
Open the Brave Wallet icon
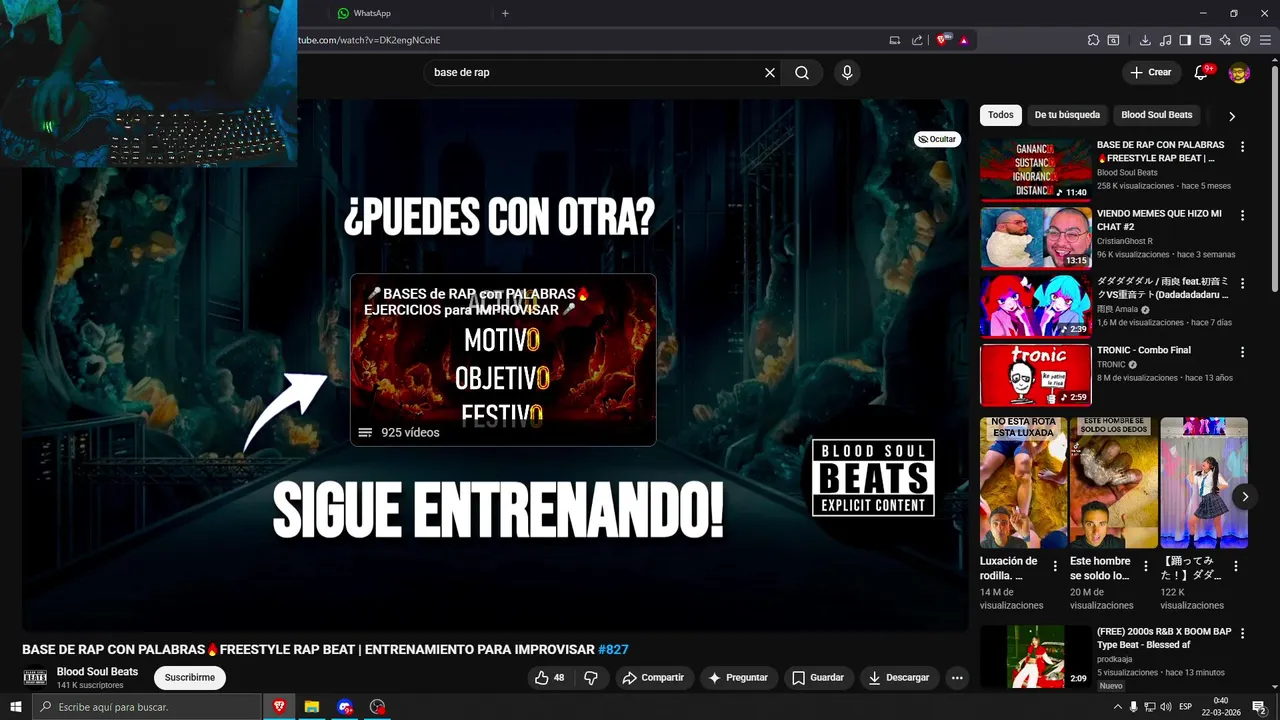point(1205,40)
